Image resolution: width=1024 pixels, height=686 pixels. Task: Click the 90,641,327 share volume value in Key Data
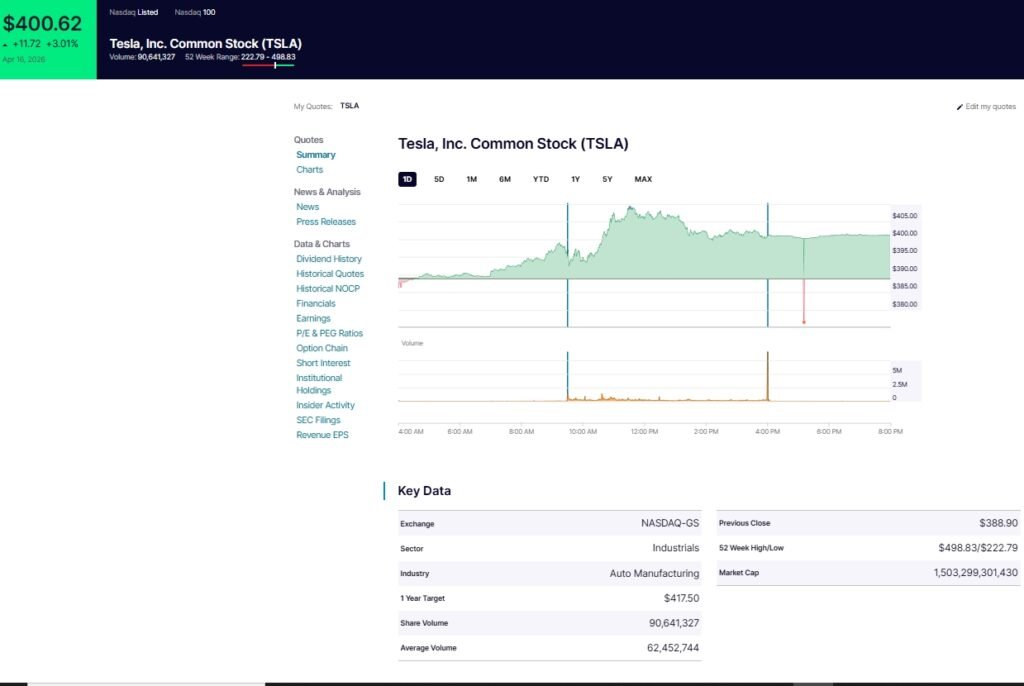click(x=674, y=623)
